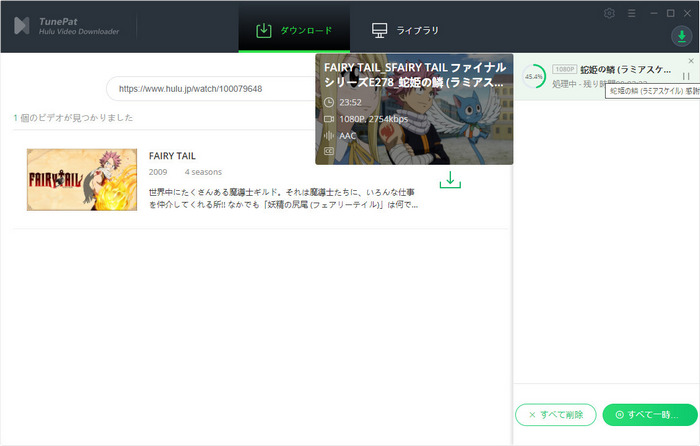Click the 処理中 status text

tap(564, 84)
